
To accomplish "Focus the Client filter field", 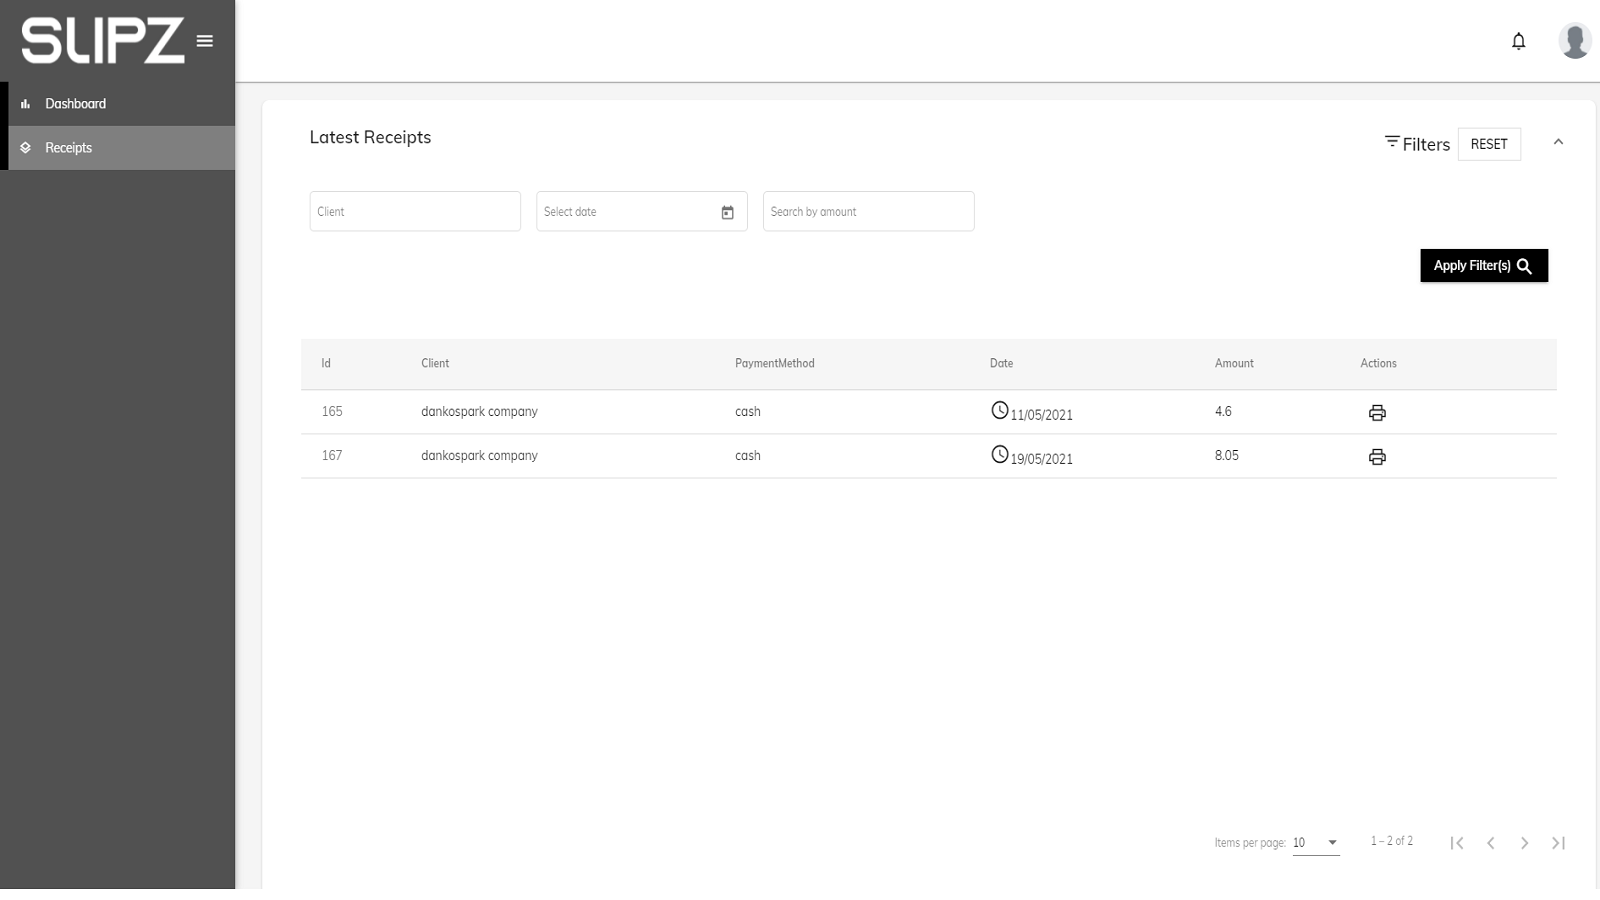I will click(x=415, y=211).
